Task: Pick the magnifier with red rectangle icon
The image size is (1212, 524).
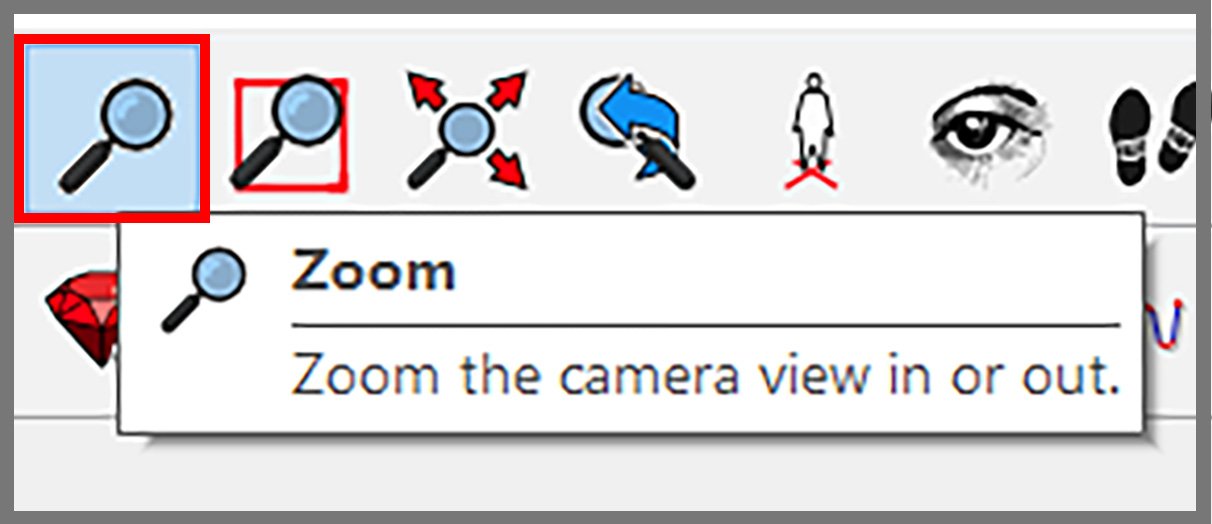Action: pyautogui.click(x=290, y=134)
